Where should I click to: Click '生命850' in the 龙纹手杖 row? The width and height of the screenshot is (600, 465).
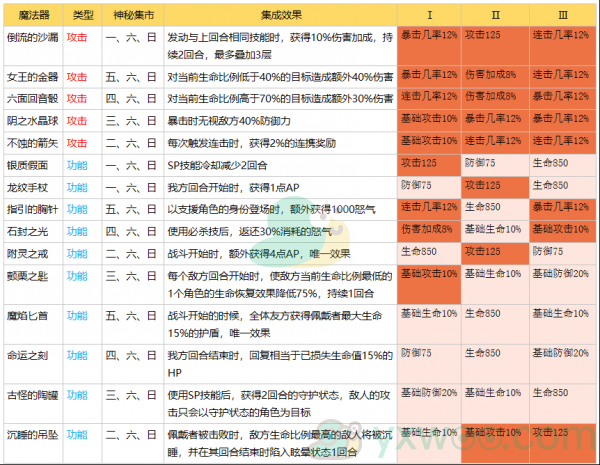pos(550,185)
